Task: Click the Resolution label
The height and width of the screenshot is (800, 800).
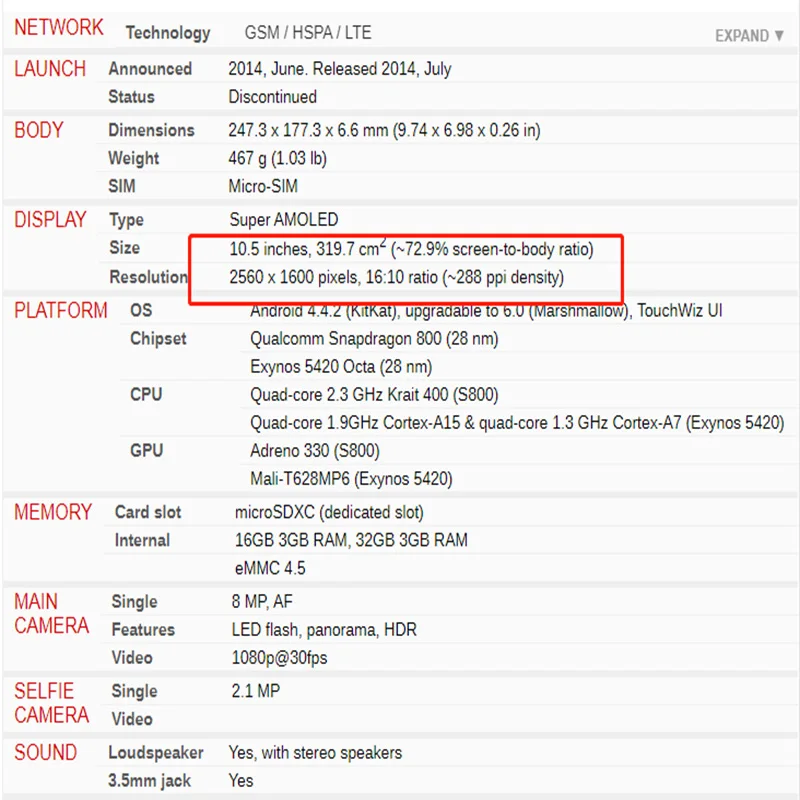Action: (x=148, y=277)
